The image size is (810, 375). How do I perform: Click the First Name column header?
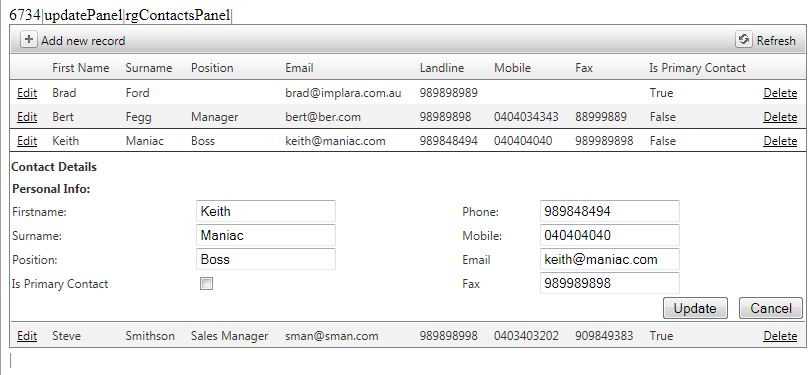(x=81, y=68)
